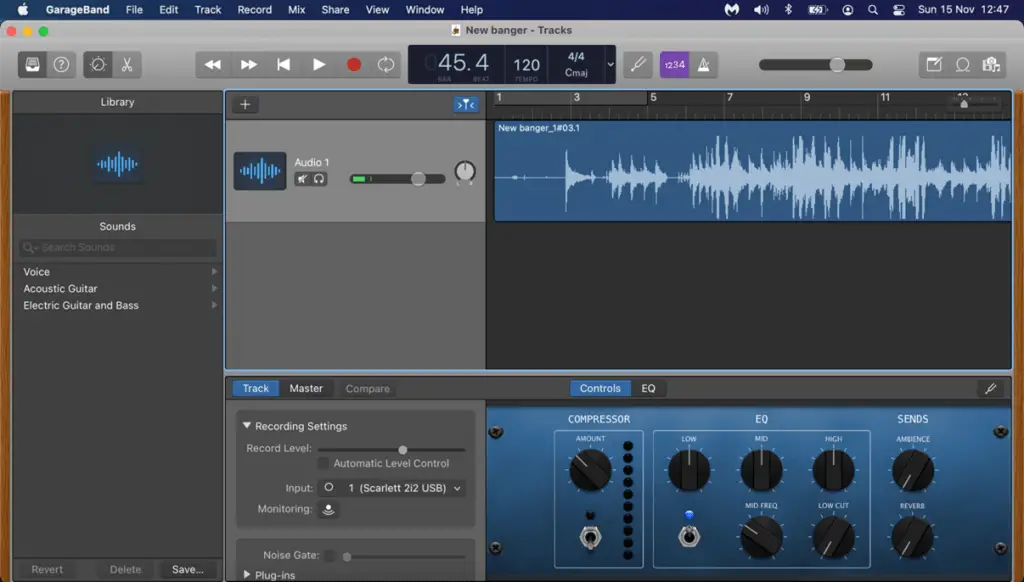This screenshot has height=582, width=1024.
Task: Click the Search Sounds field in the Library
Action: [118, 248]
